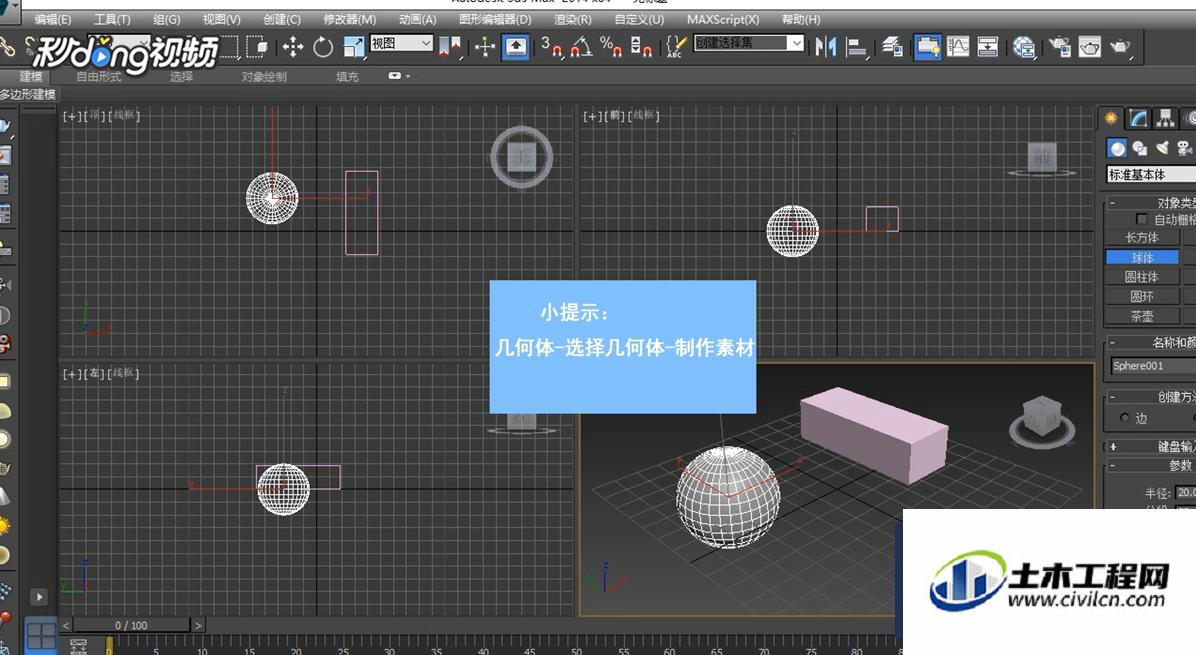Open the 创建(C) menu
The width and height of the screenshot is (1196, 655).
pos(282,19)
